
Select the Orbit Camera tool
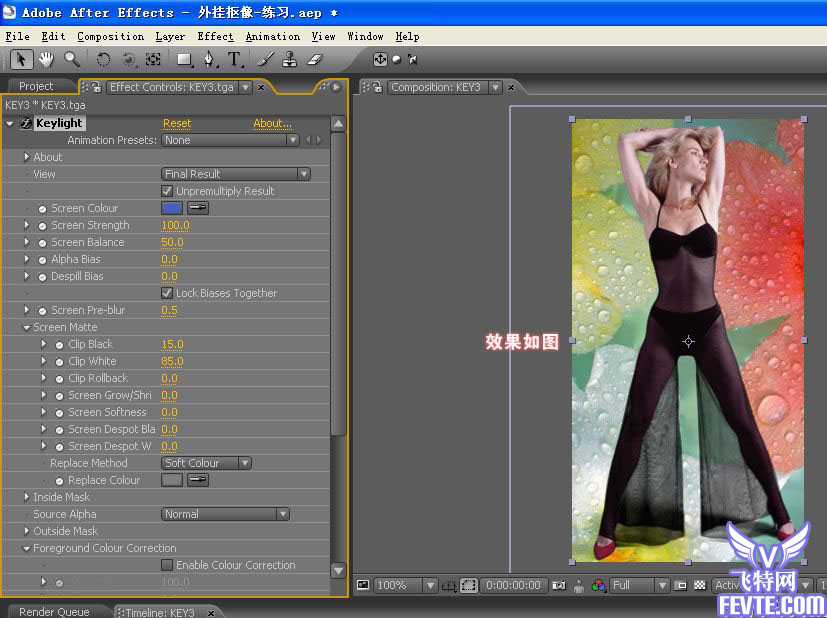click(129, 59)
